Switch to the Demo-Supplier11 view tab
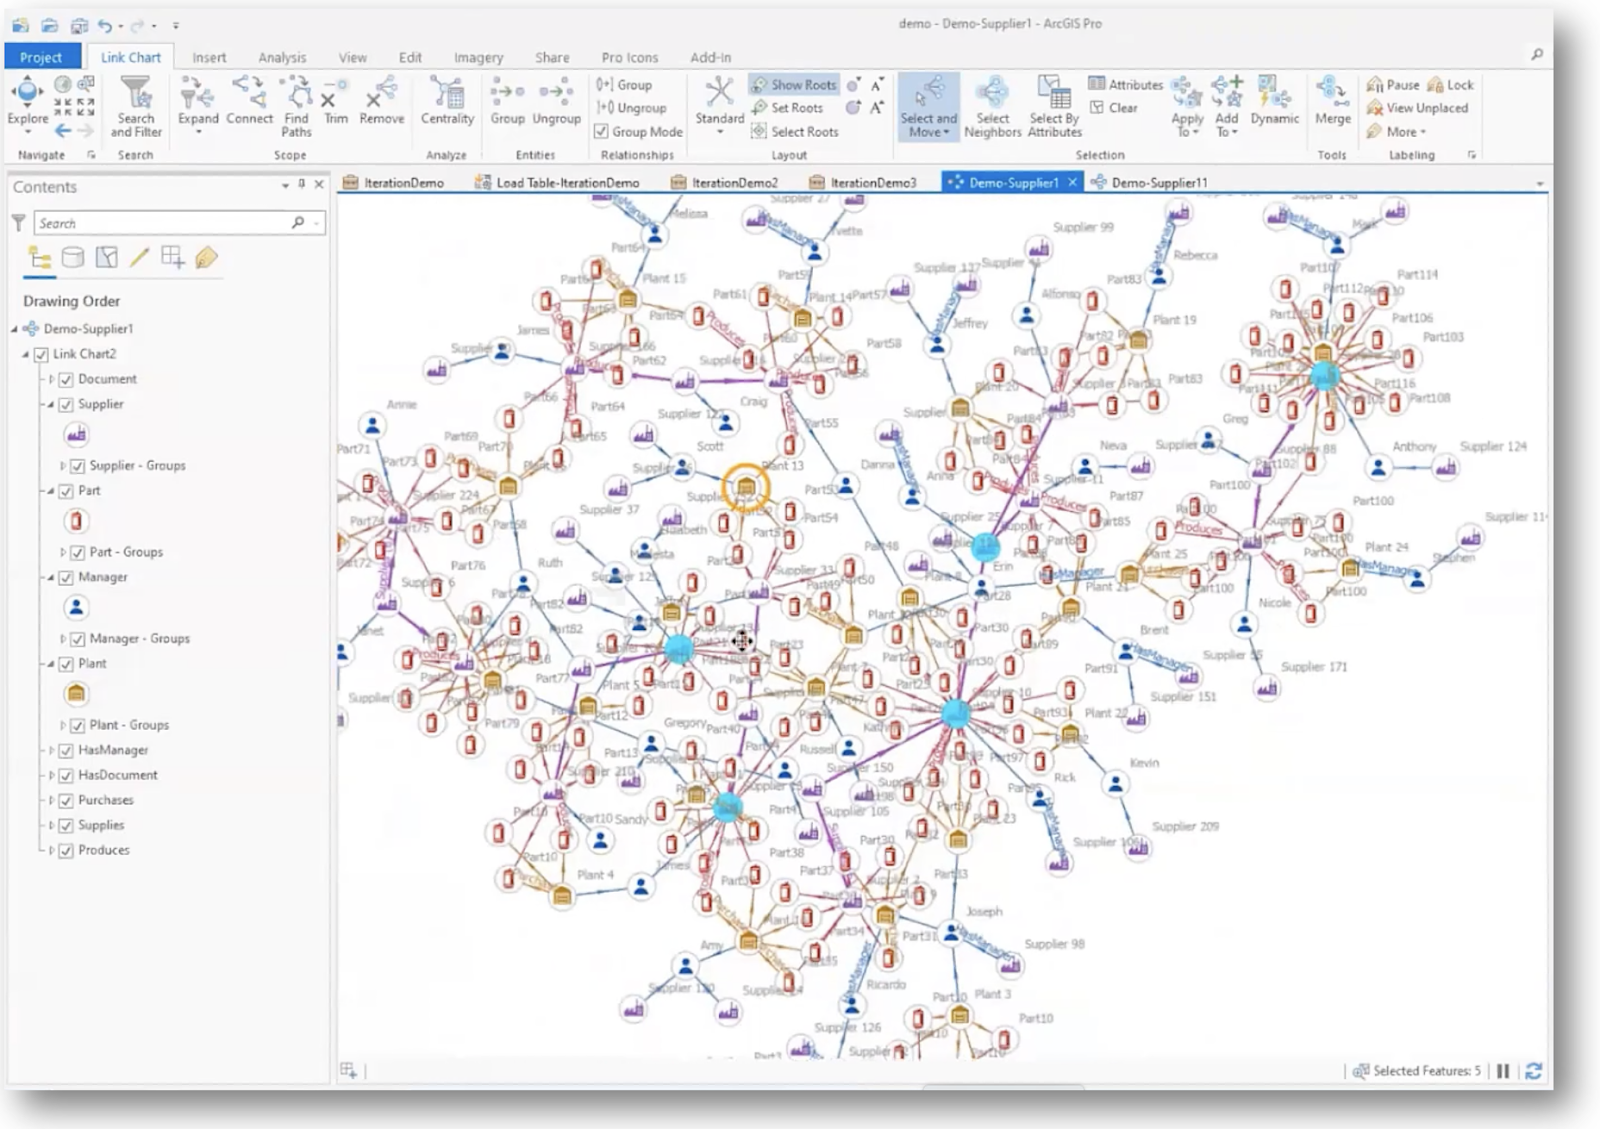The height and width of the screenshot is (1129, 1600). (x=1150, y=183)
